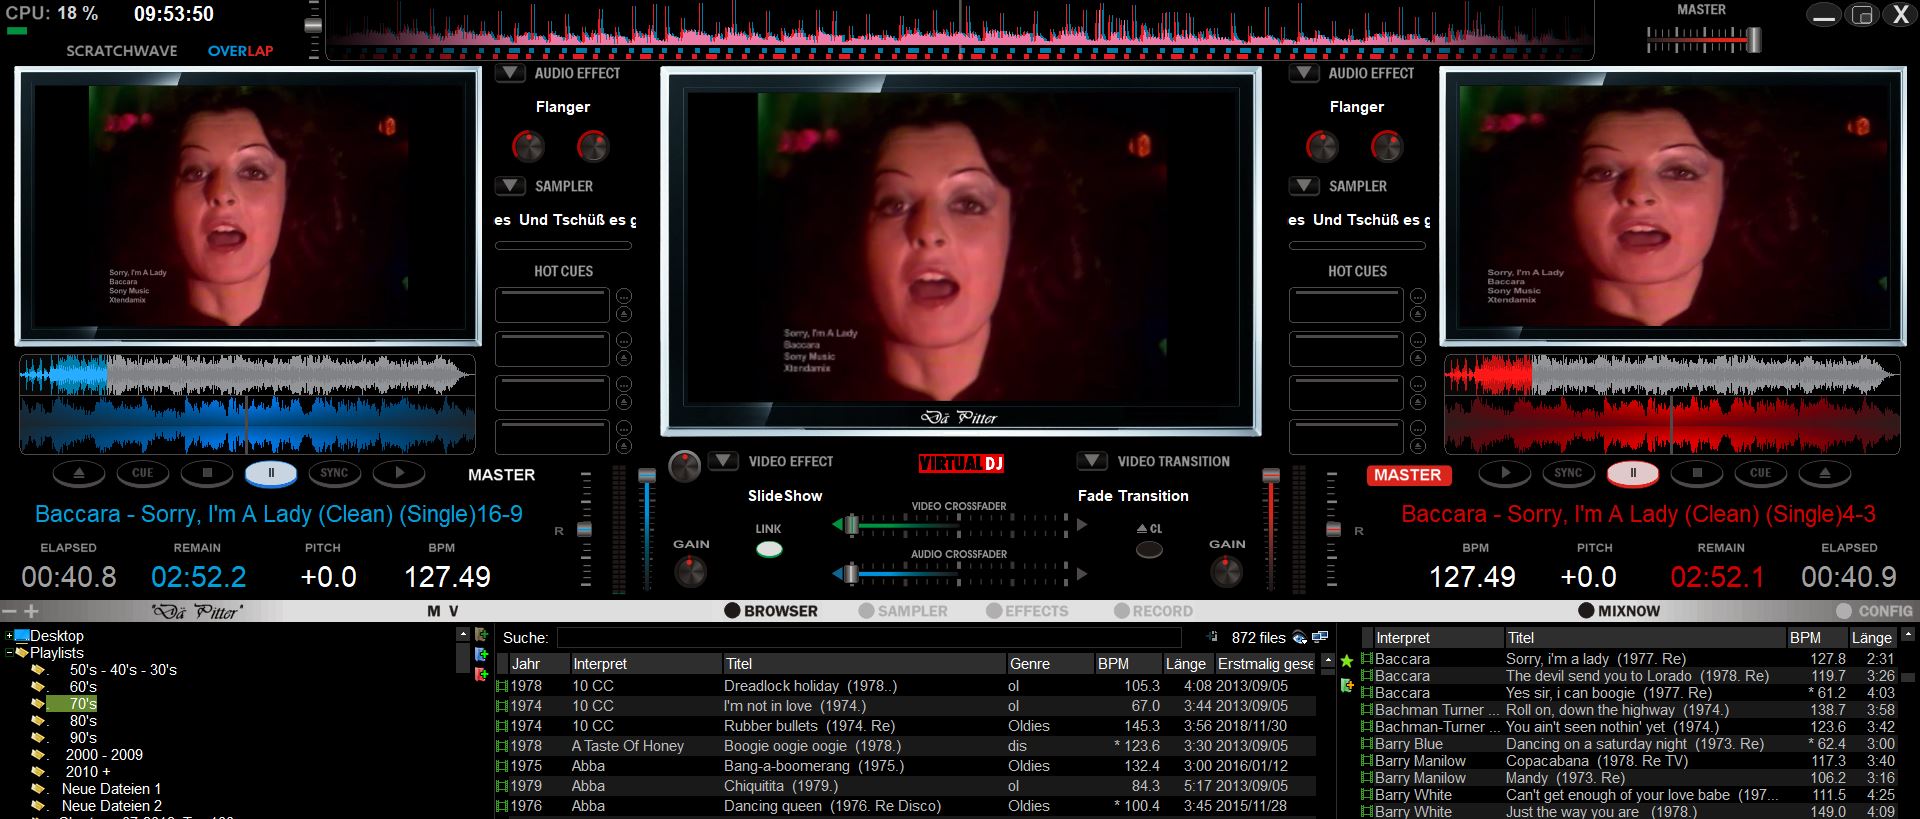Screen dimensions: 1920x819
Task: Open right deck SAMPLER dropdown
Action: [1304, 186]
